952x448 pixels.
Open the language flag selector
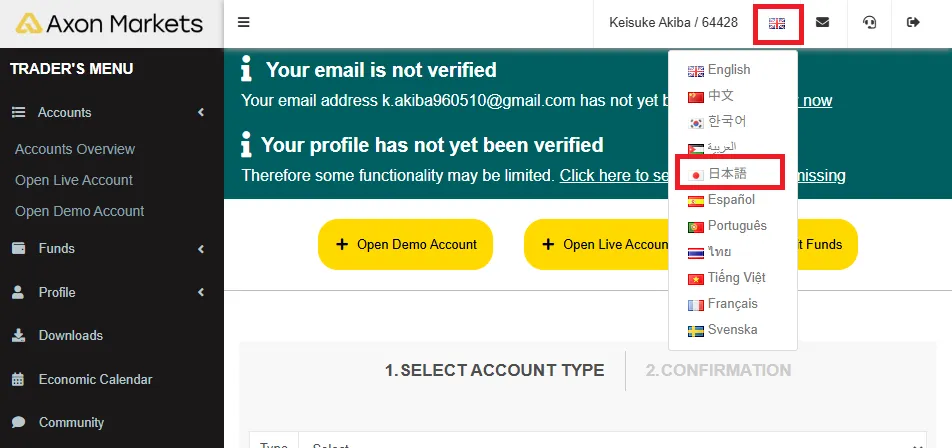coord(777,23)
